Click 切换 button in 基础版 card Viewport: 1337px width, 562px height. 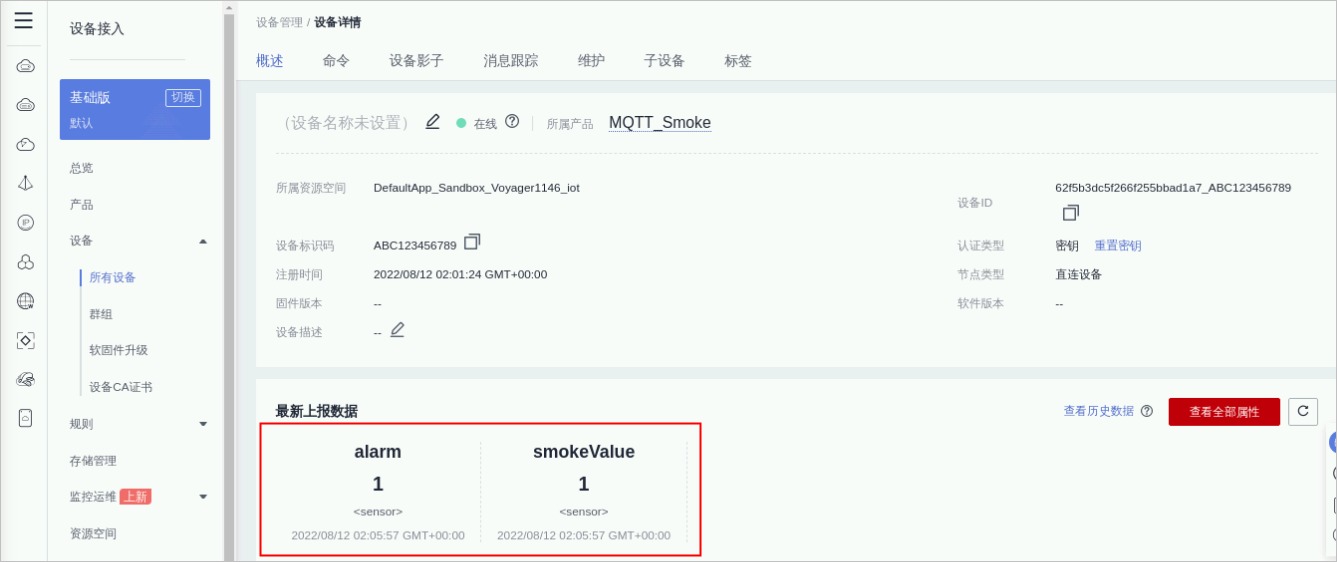tap(183, 97)
